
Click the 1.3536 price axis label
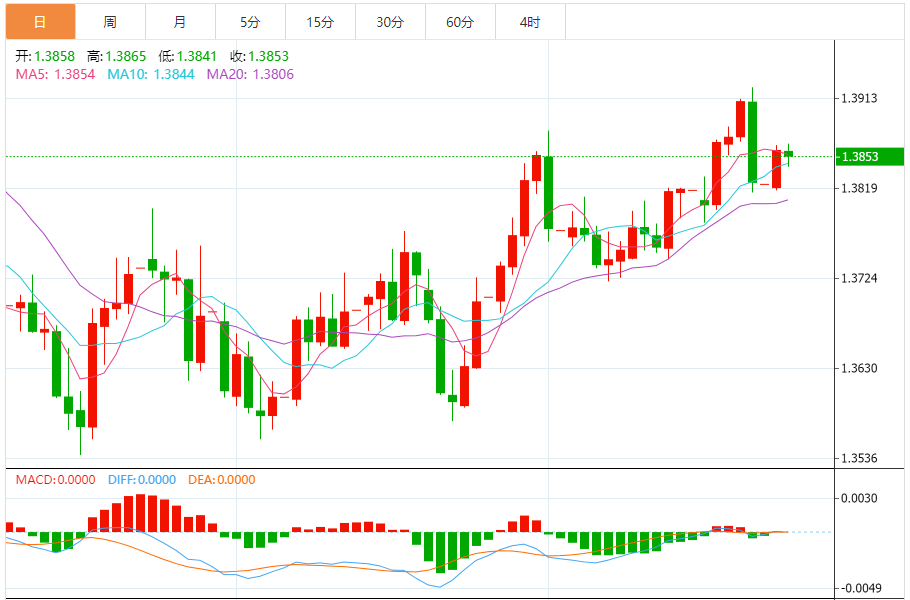click(860, 458)
